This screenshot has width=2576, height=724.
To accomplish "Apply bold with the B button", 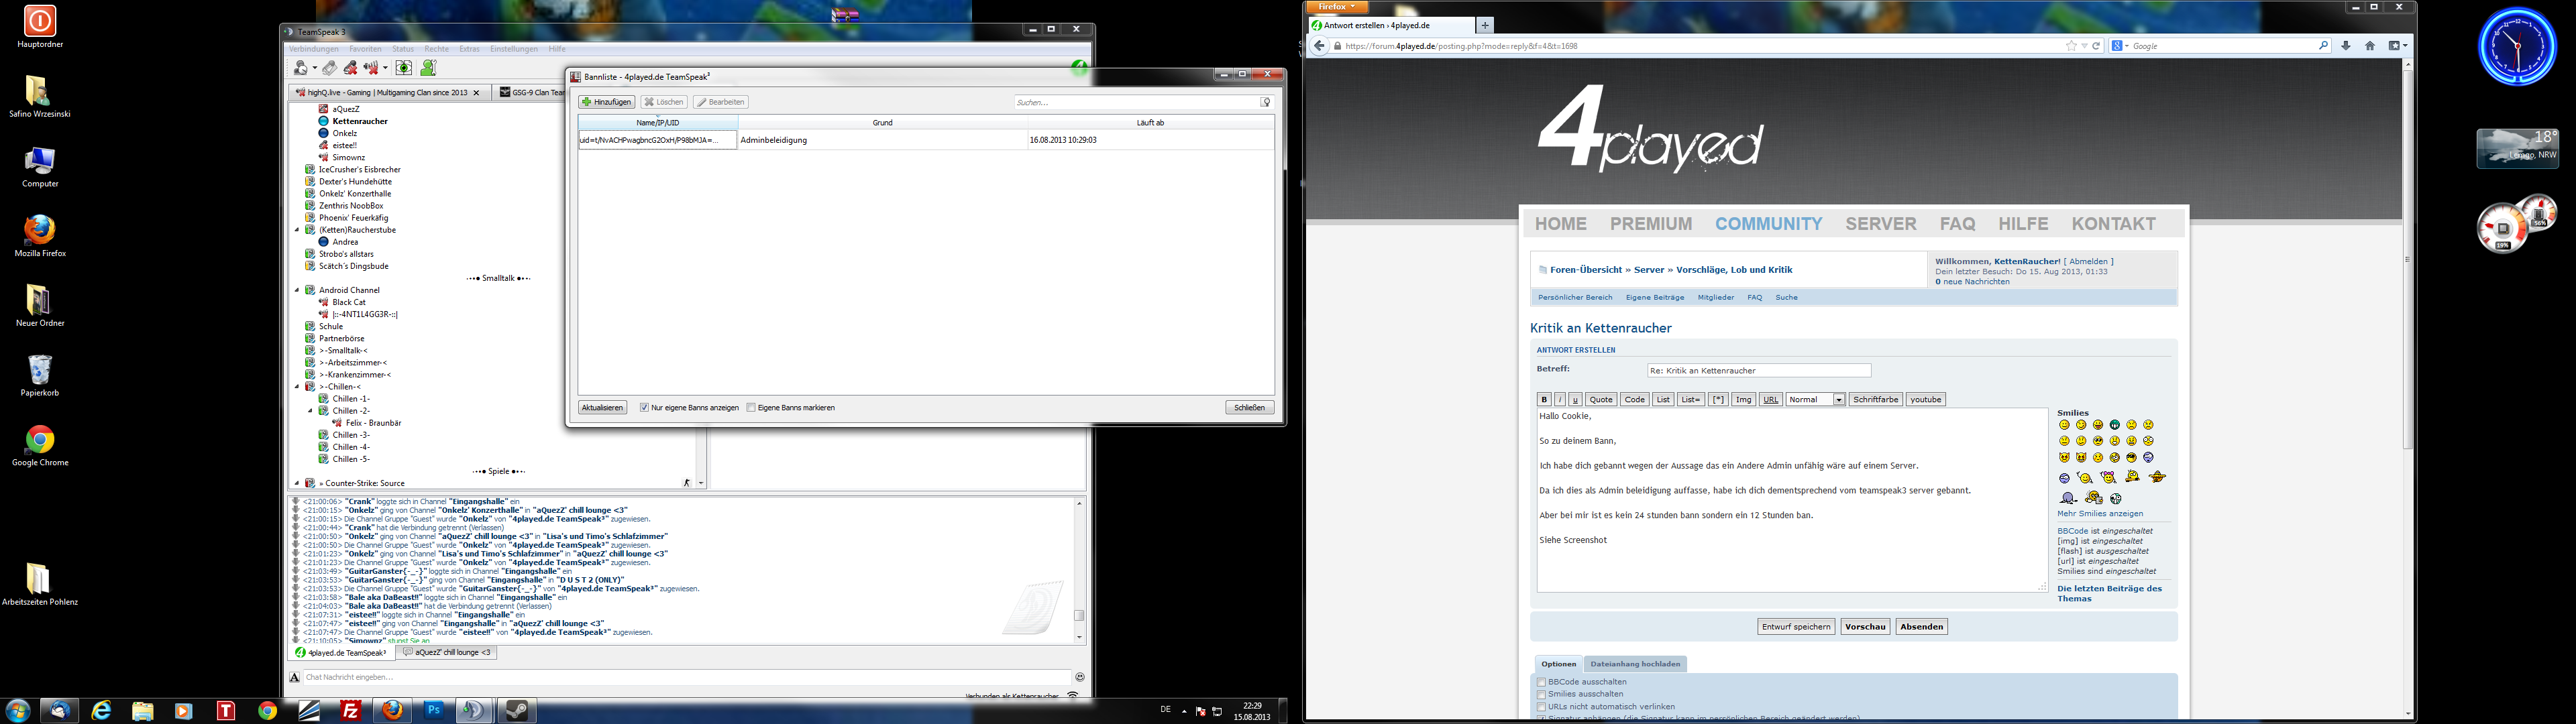I will tap(1544, 400).
